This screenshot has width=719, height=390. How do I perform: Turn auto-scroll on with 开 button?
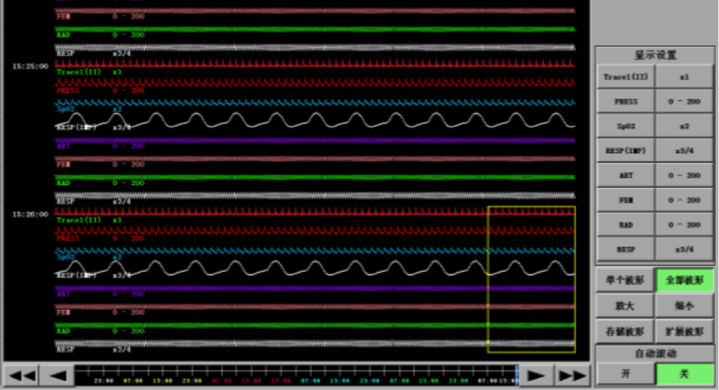[x=625, y=374]
